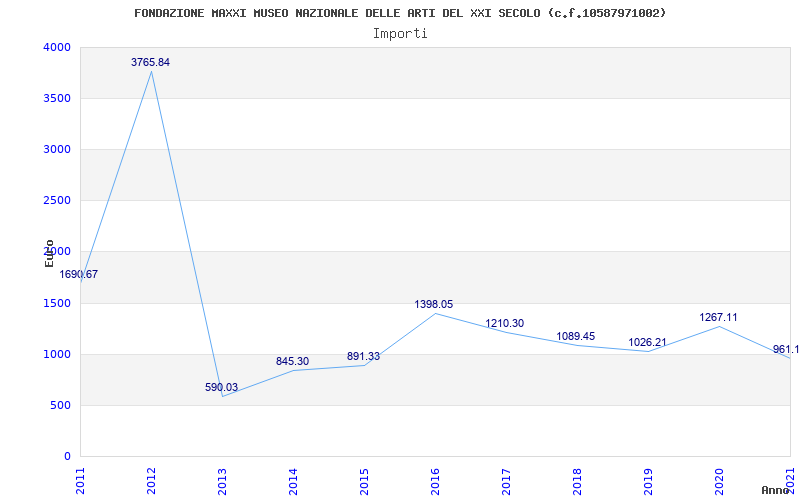Image resolution: width=800 pixels, height=500 pixels.
Task: Click the y-axis value 500
Action: click(59, 406)
